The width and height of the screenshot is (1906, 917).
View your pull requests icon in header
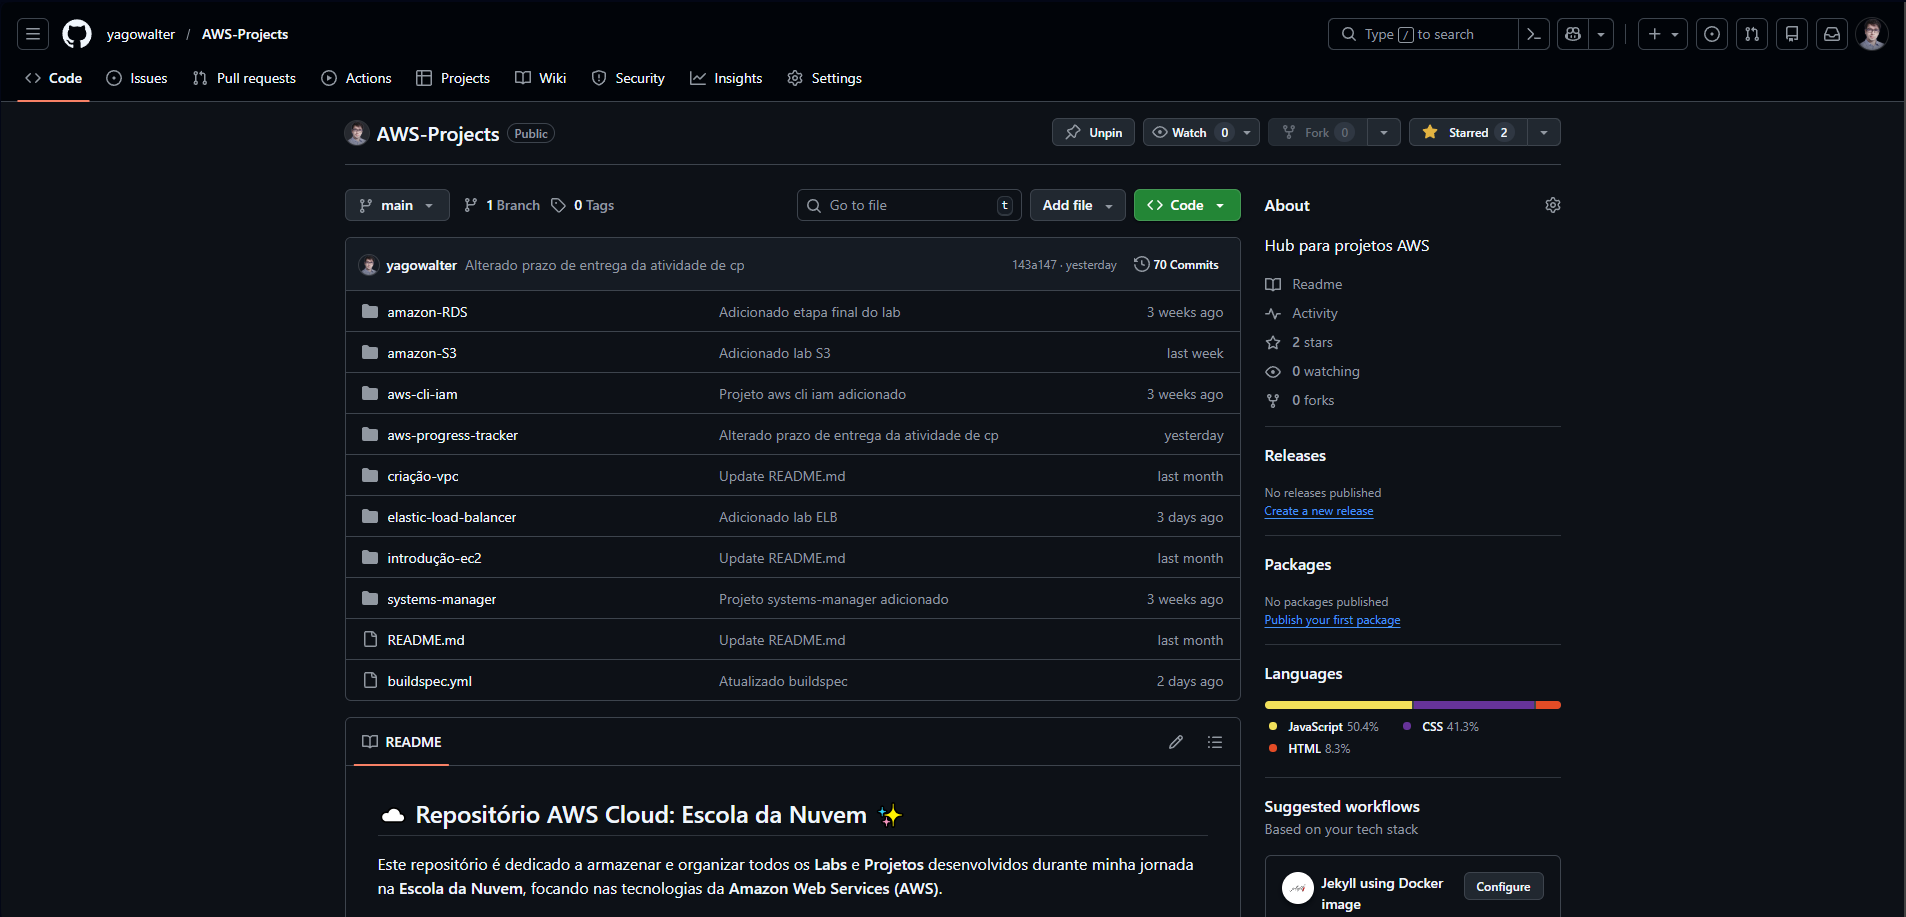click(1752, 34)
